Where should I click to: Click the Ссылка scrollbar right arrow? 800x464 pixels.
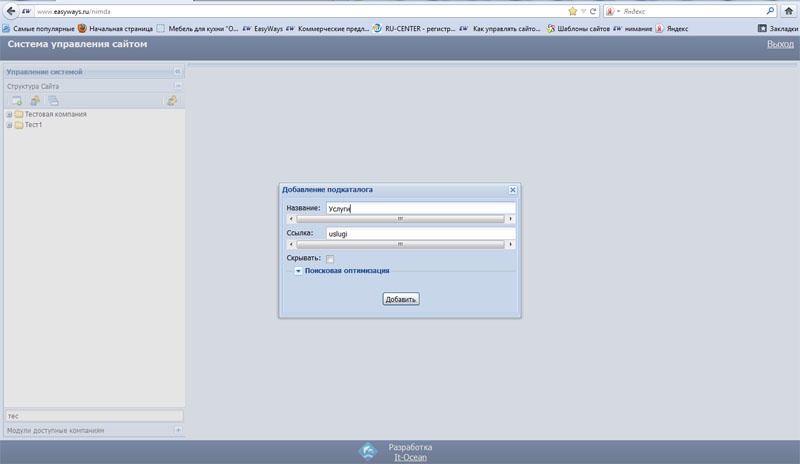point(510,245)
